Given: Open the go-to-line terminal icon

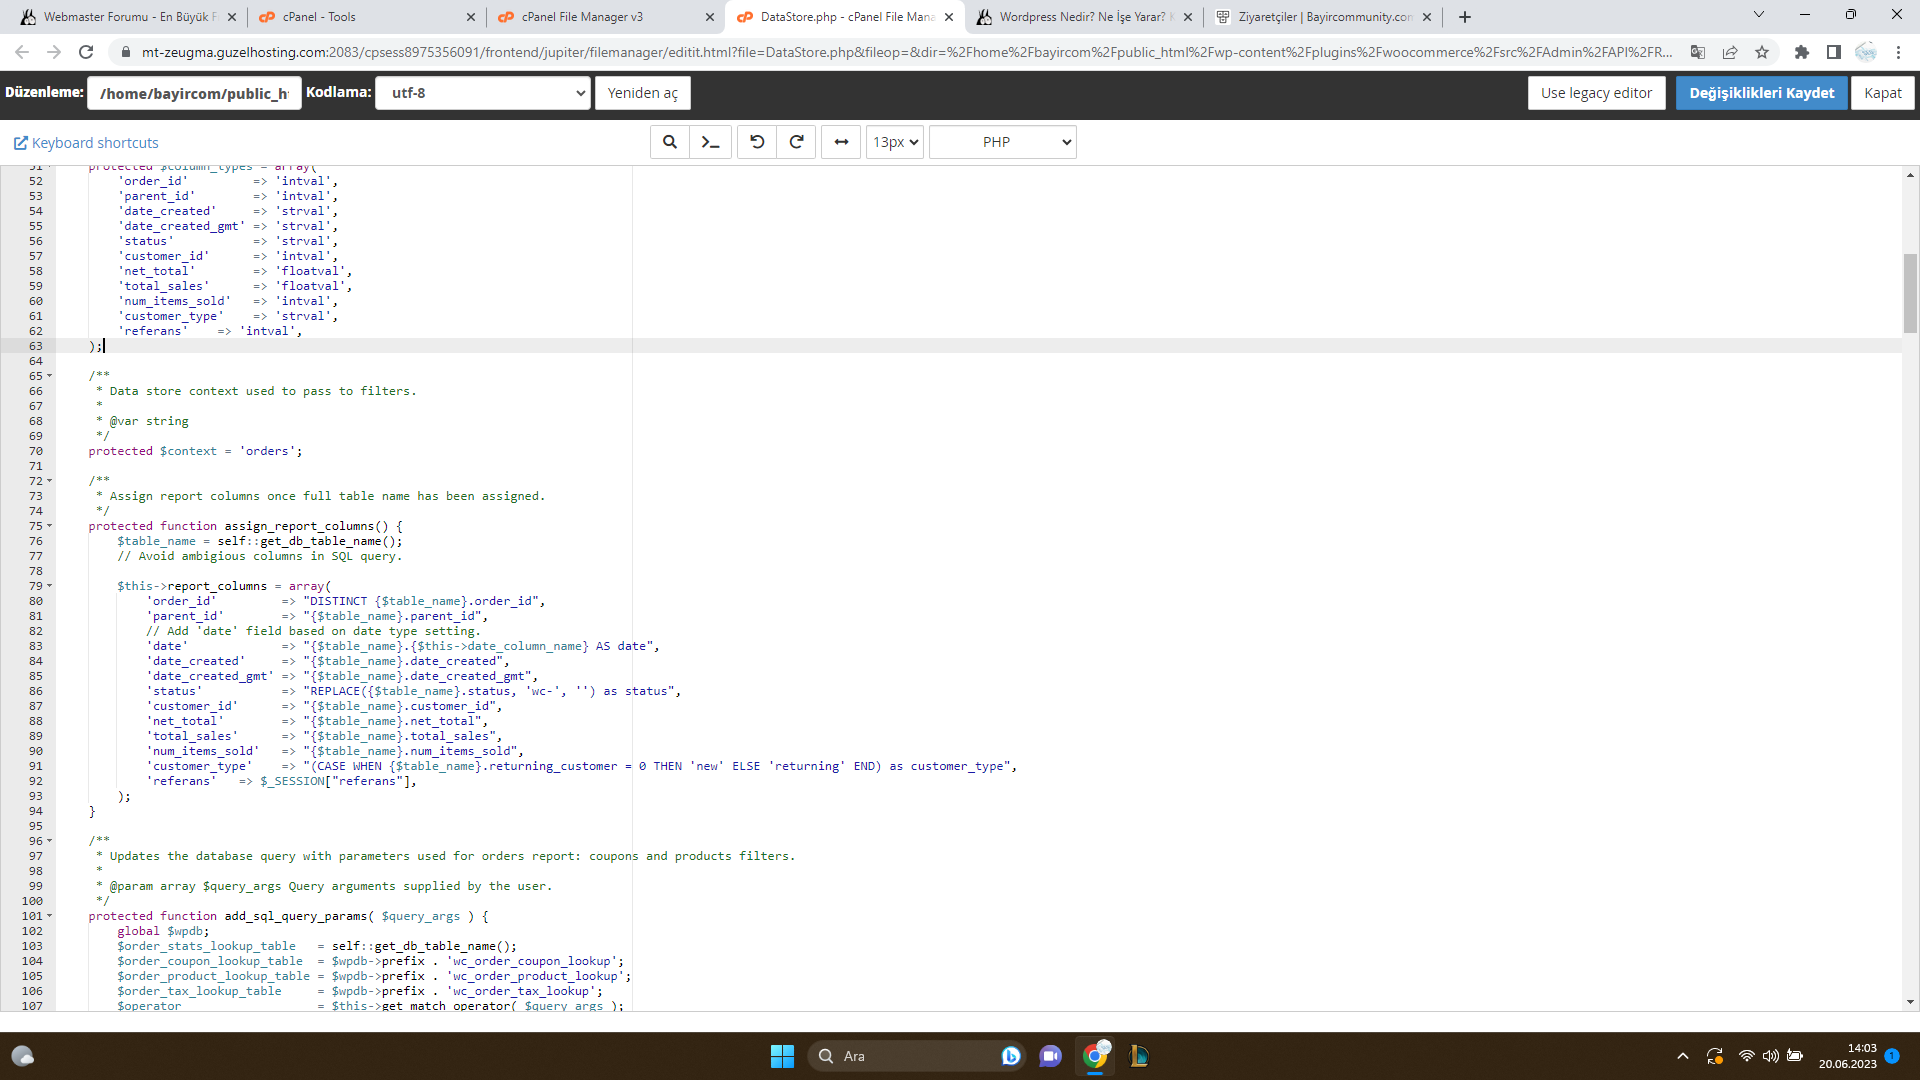Looking at the screenshot, I should pos(711,142).
